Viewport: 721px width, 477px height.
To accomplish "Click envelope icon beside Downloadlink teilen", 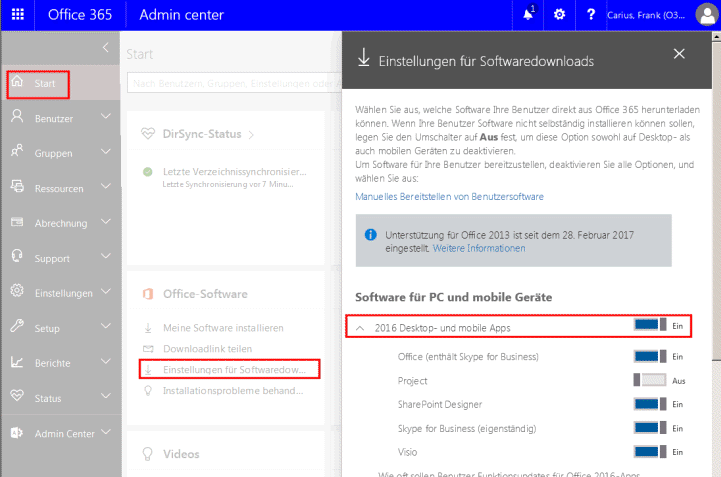I will [x=148, y=349].
